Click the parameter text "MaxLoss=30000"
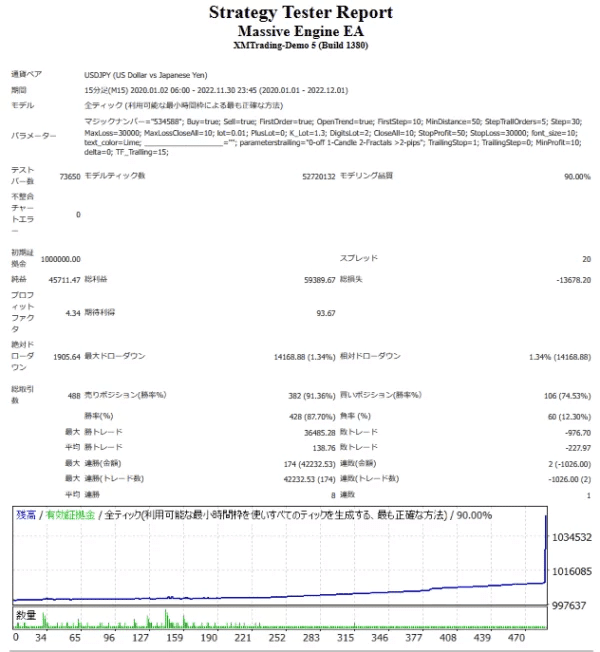The height and width of the screenshot is (652, 600). pyautogui.click(x=112, y=133)
